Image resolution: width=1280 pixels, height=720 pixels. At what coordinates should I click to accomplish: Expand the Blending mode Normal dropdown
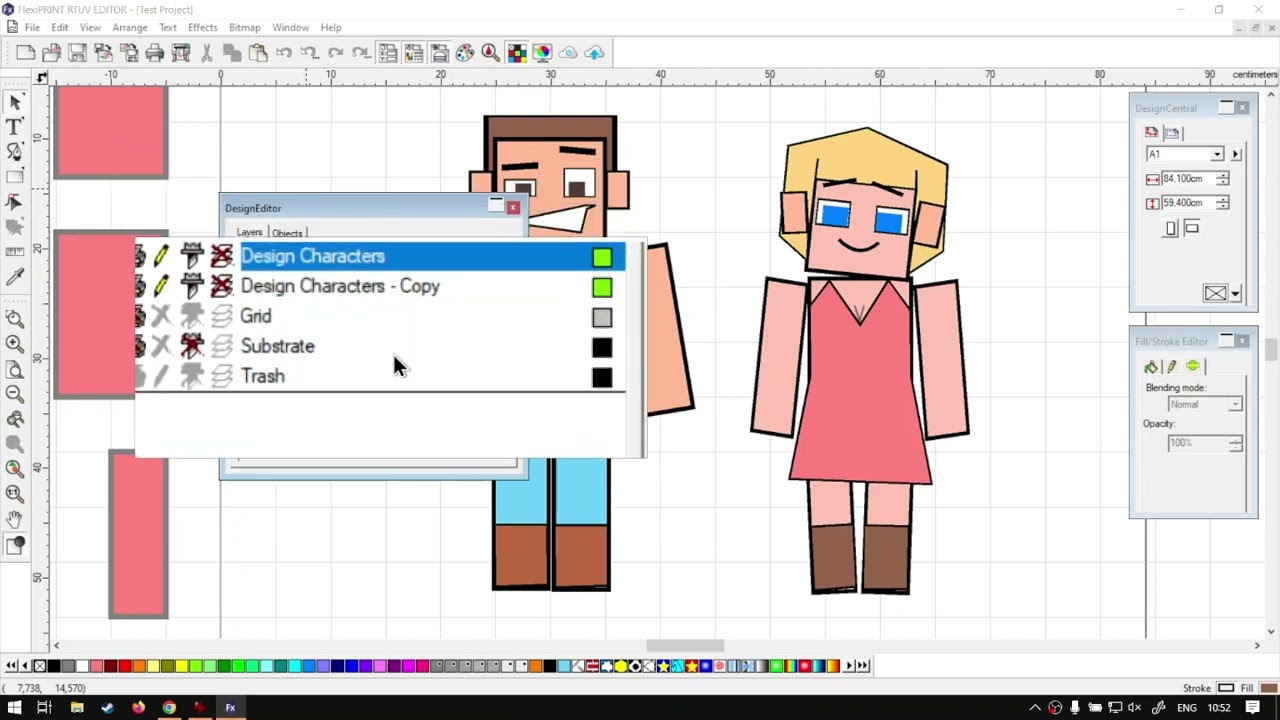point(1235,405)
